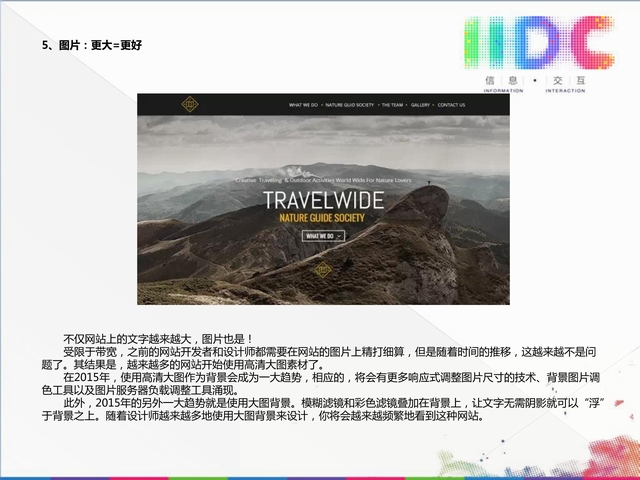Image resolution: width=640 pixels, height=480 pixels.
Task: Click the INFORMATION label under the logo
Action: pos(503,91)
